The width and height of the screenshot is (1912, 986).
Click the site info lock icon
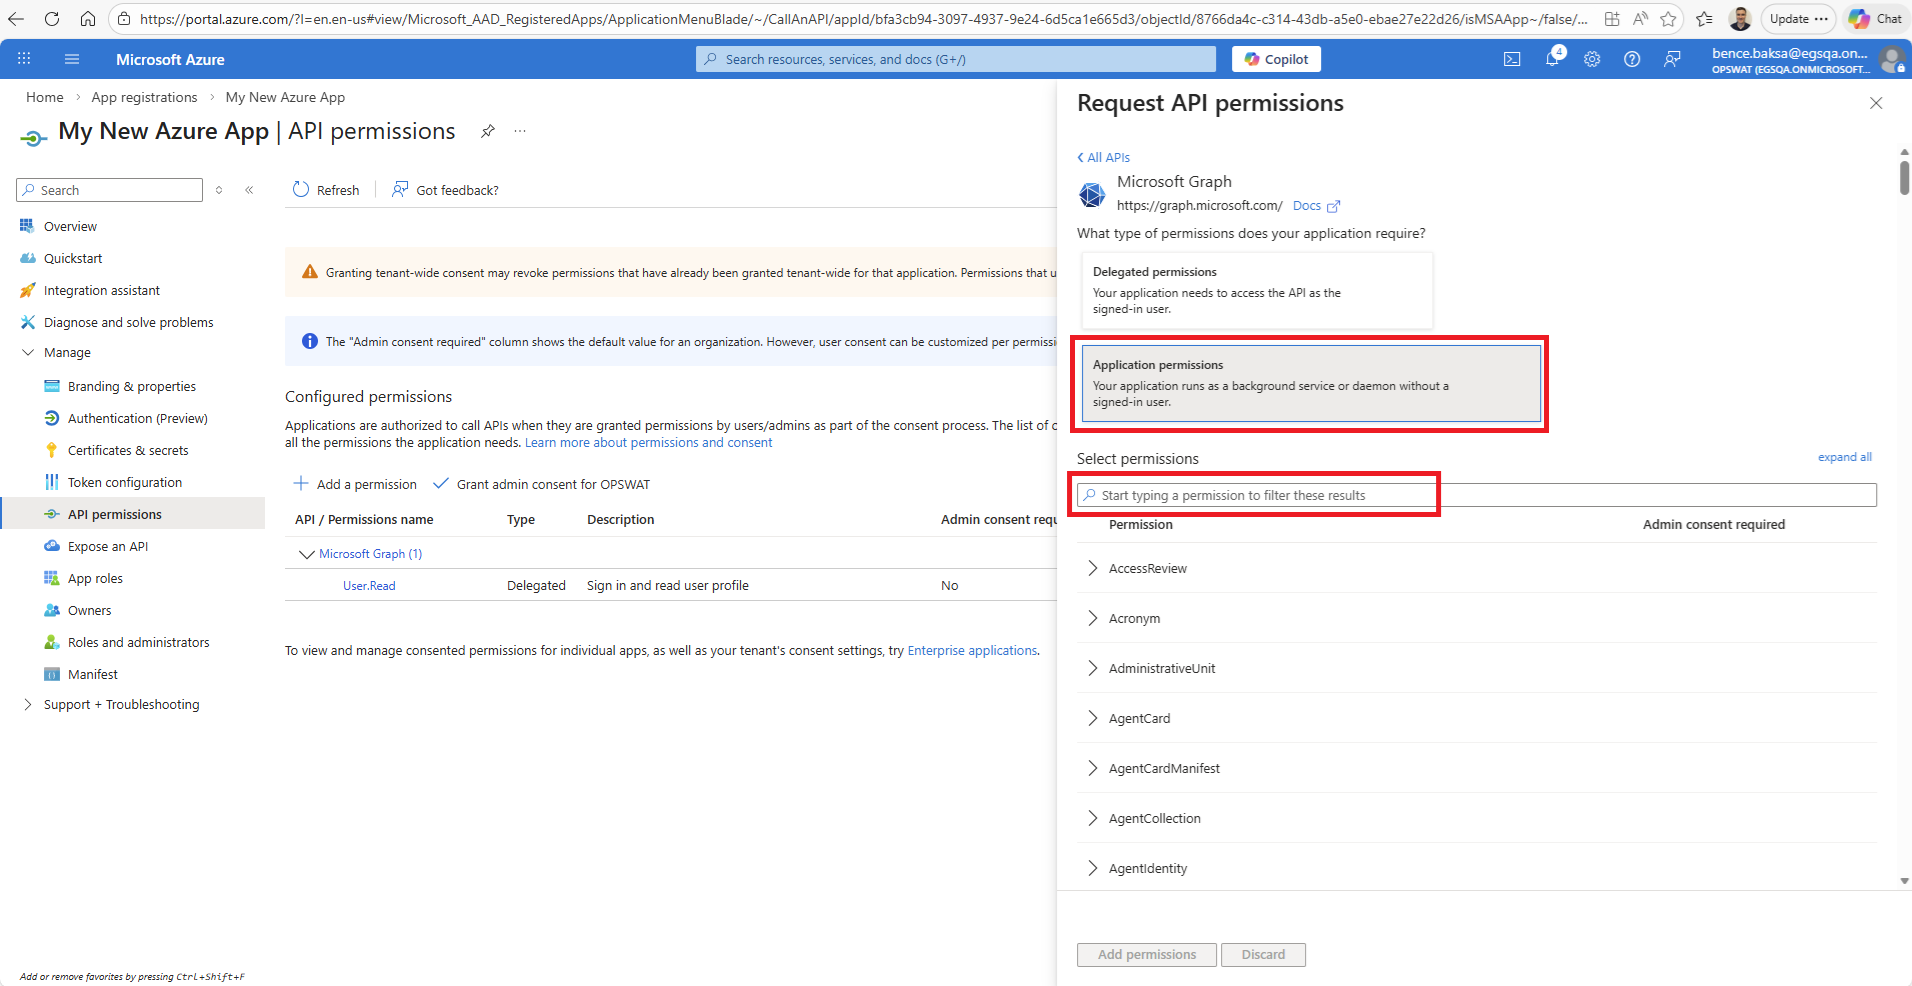point(124,19)
